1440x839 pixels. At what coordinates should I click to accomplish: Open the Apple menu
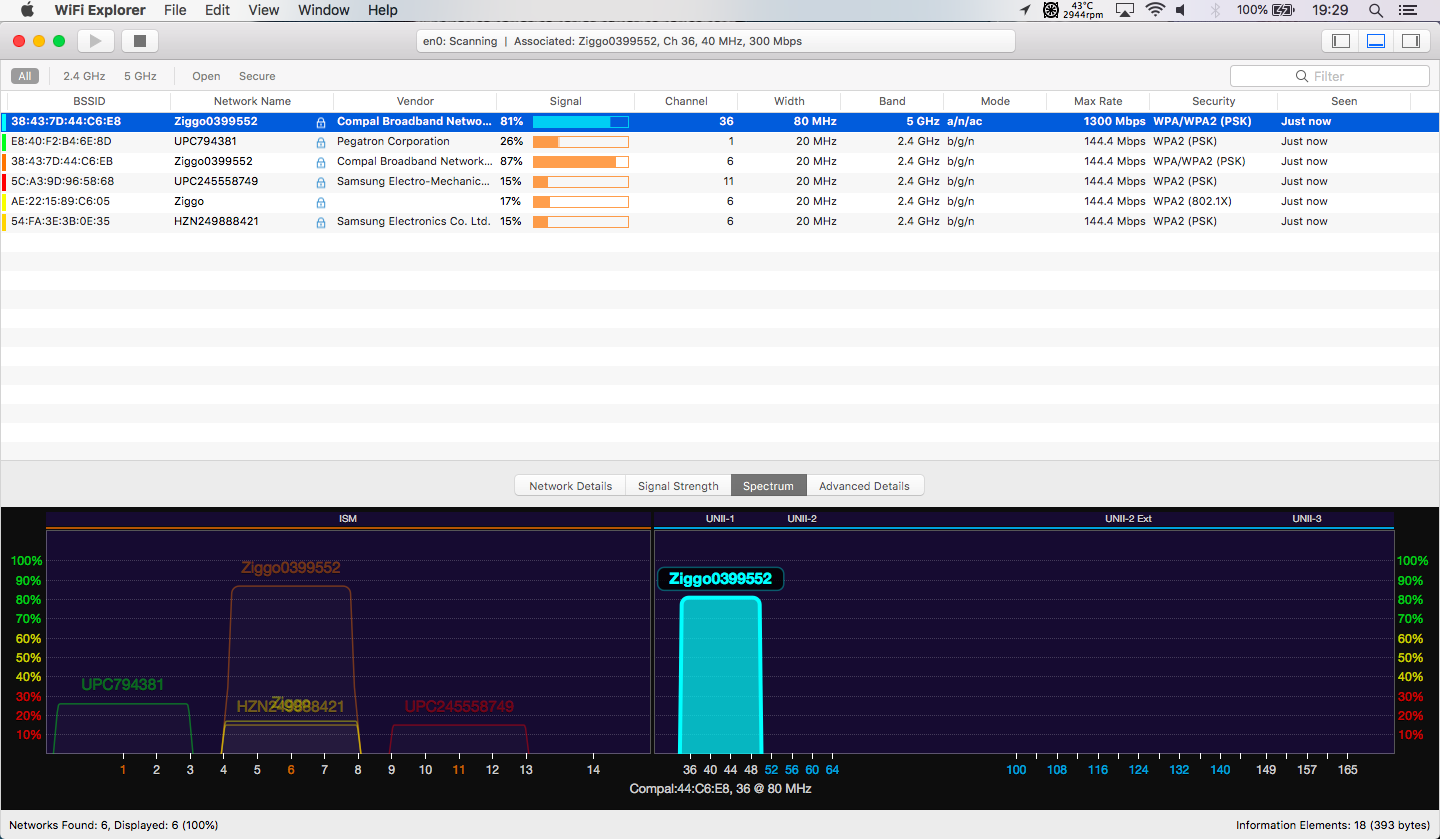click(x=27, y=10)
